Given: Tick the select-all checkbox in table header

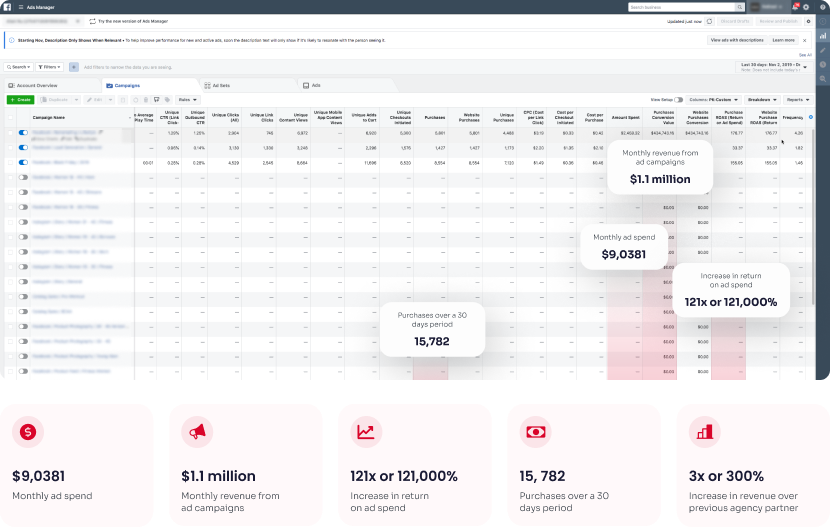Looking at the screenshot, I should [x=10, y=117].
